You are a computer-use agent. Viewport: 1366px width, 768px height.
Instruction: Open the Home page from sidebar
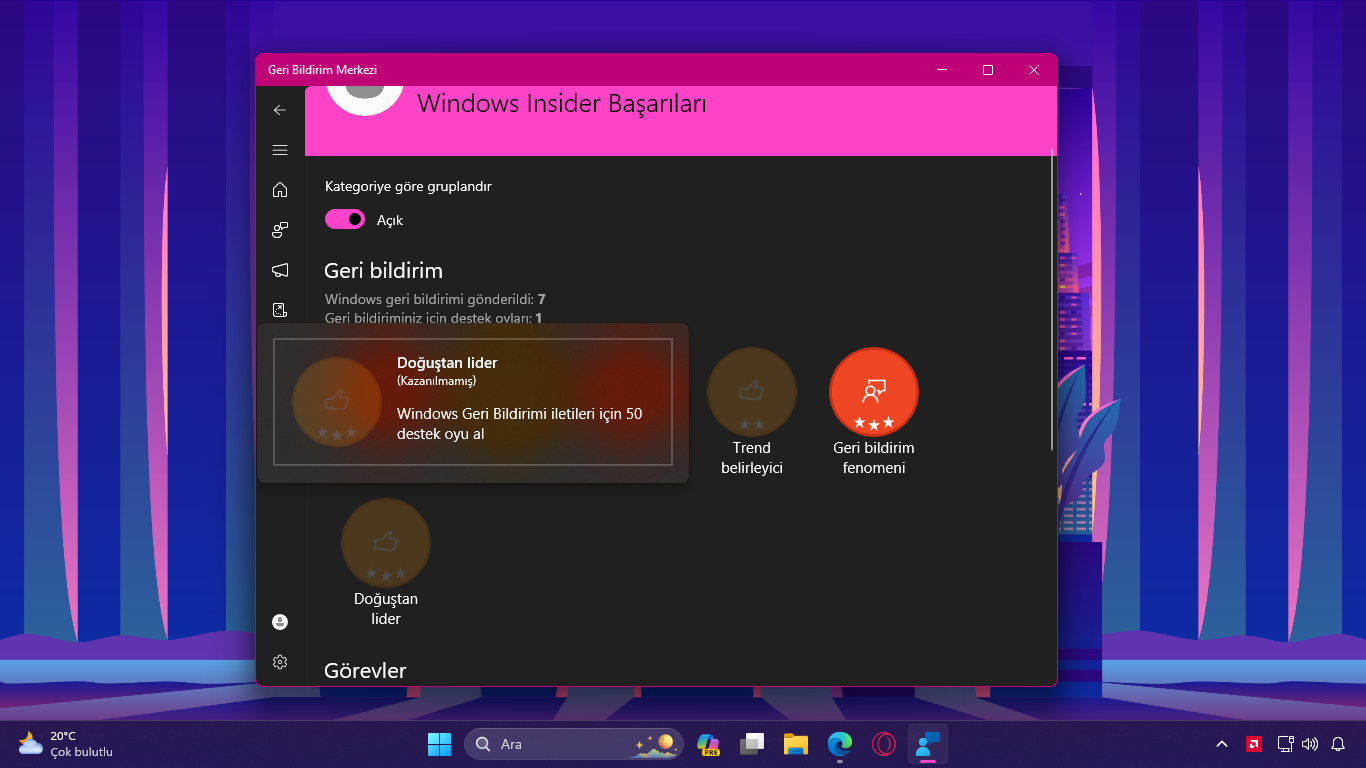[280, 190]
